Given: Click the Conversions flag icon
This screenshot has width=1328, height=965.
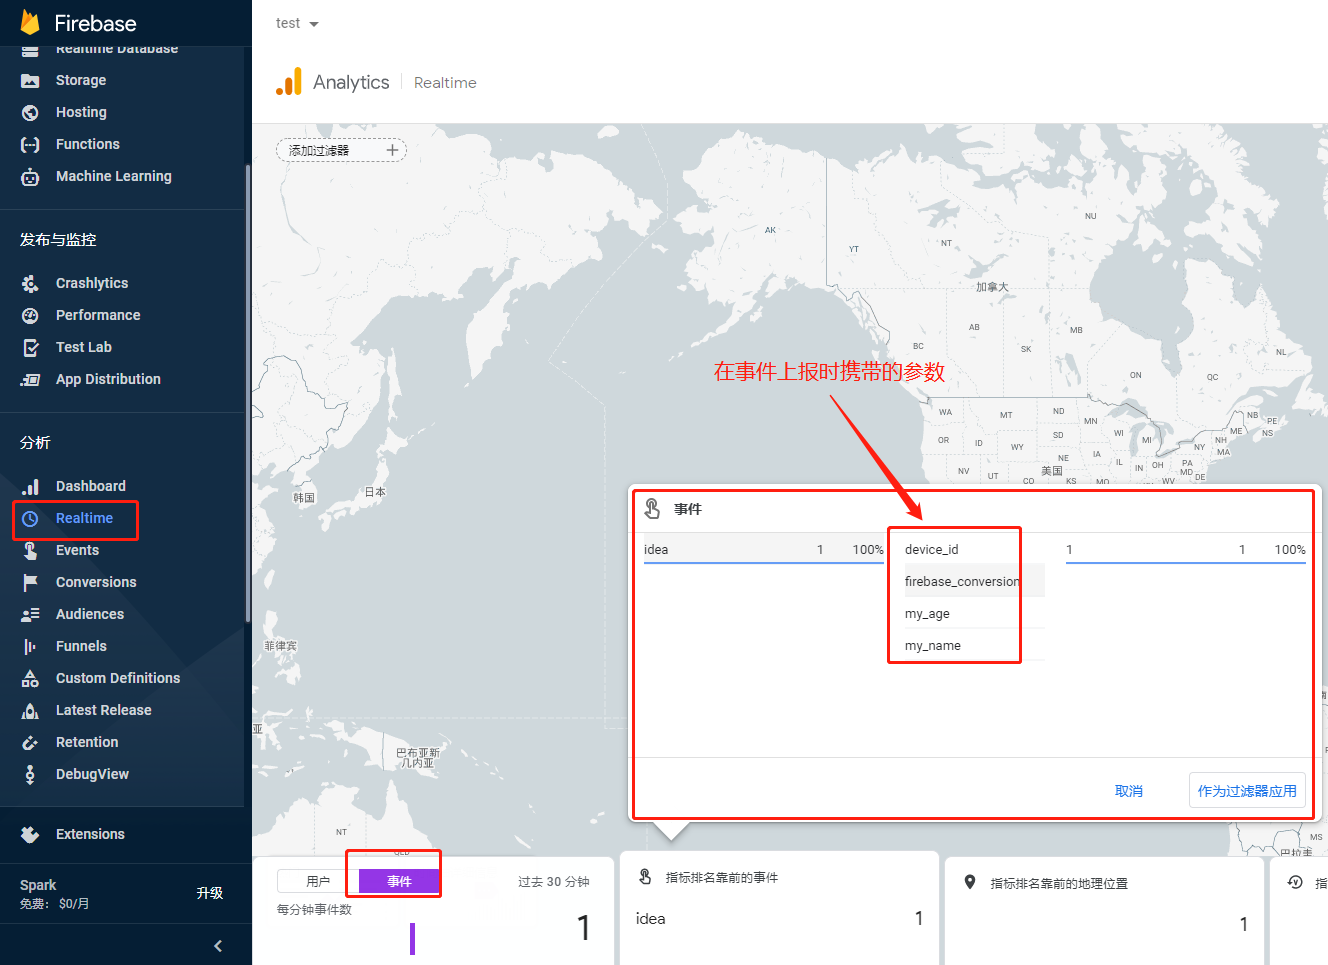Looking at the screenshot, I should tap(30, 582).
